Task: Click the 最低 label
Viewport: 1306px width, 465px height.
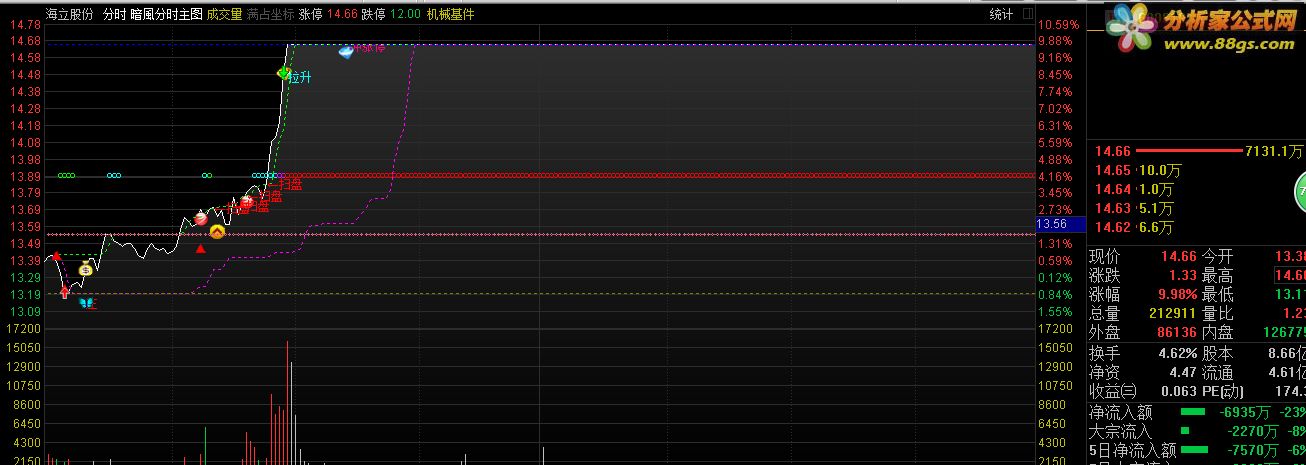Action: [1217, 295]
